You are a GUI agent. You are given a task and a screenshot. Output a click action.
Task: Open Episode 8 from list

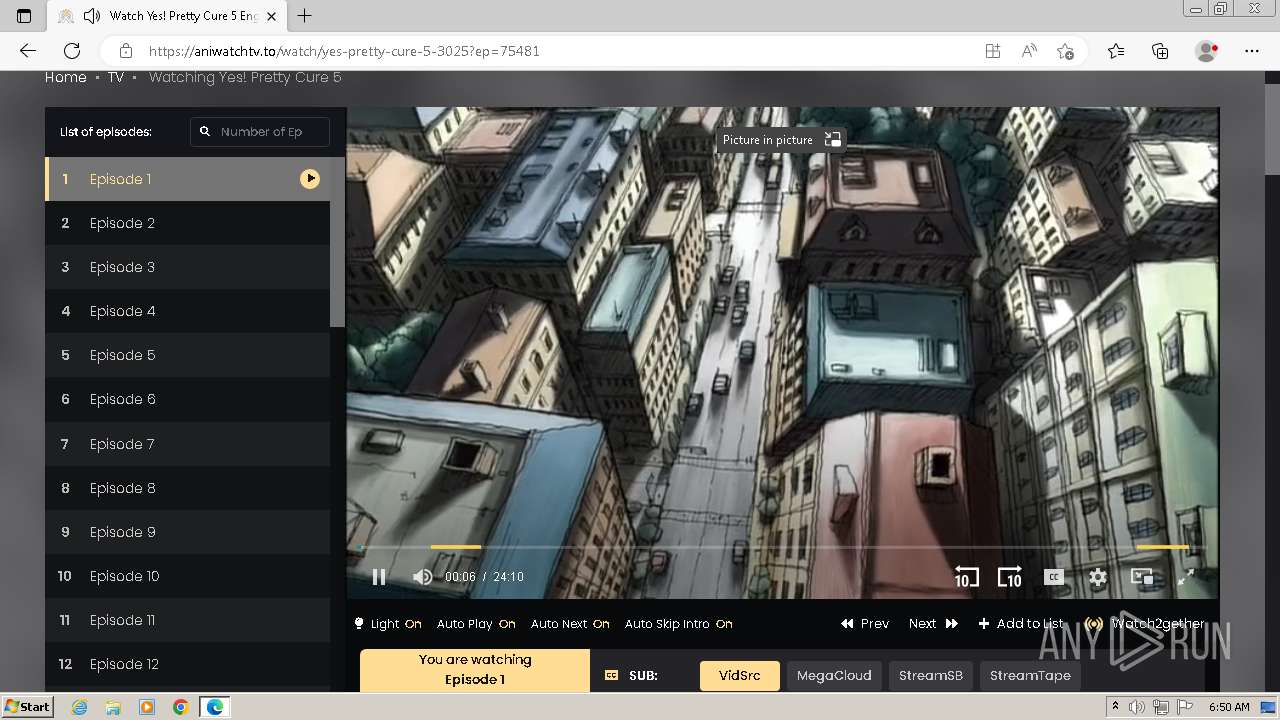pos(188,488)
